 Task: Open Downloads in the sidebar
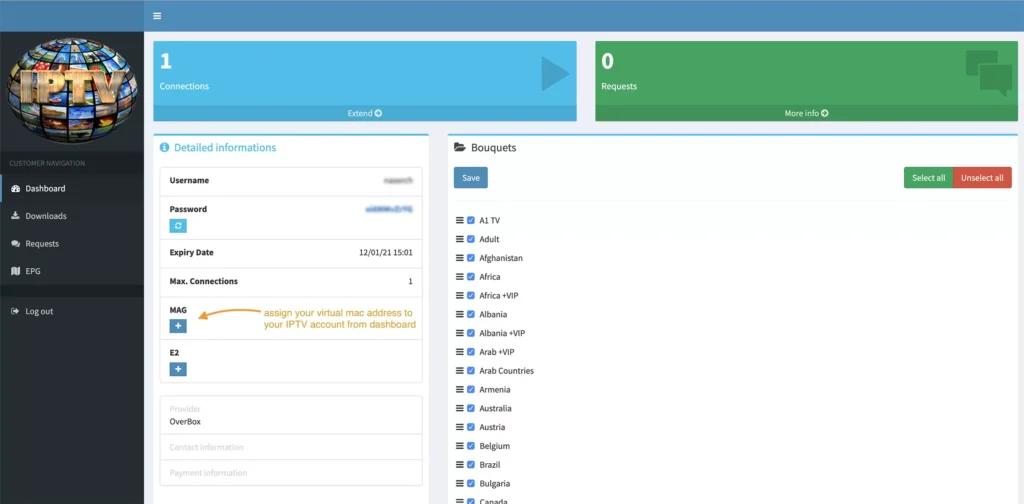tap(45, 216)
